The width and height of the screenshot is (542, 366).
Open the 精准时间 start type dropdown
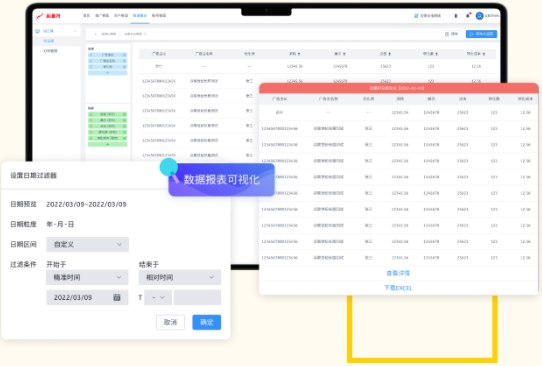[87, 277]
